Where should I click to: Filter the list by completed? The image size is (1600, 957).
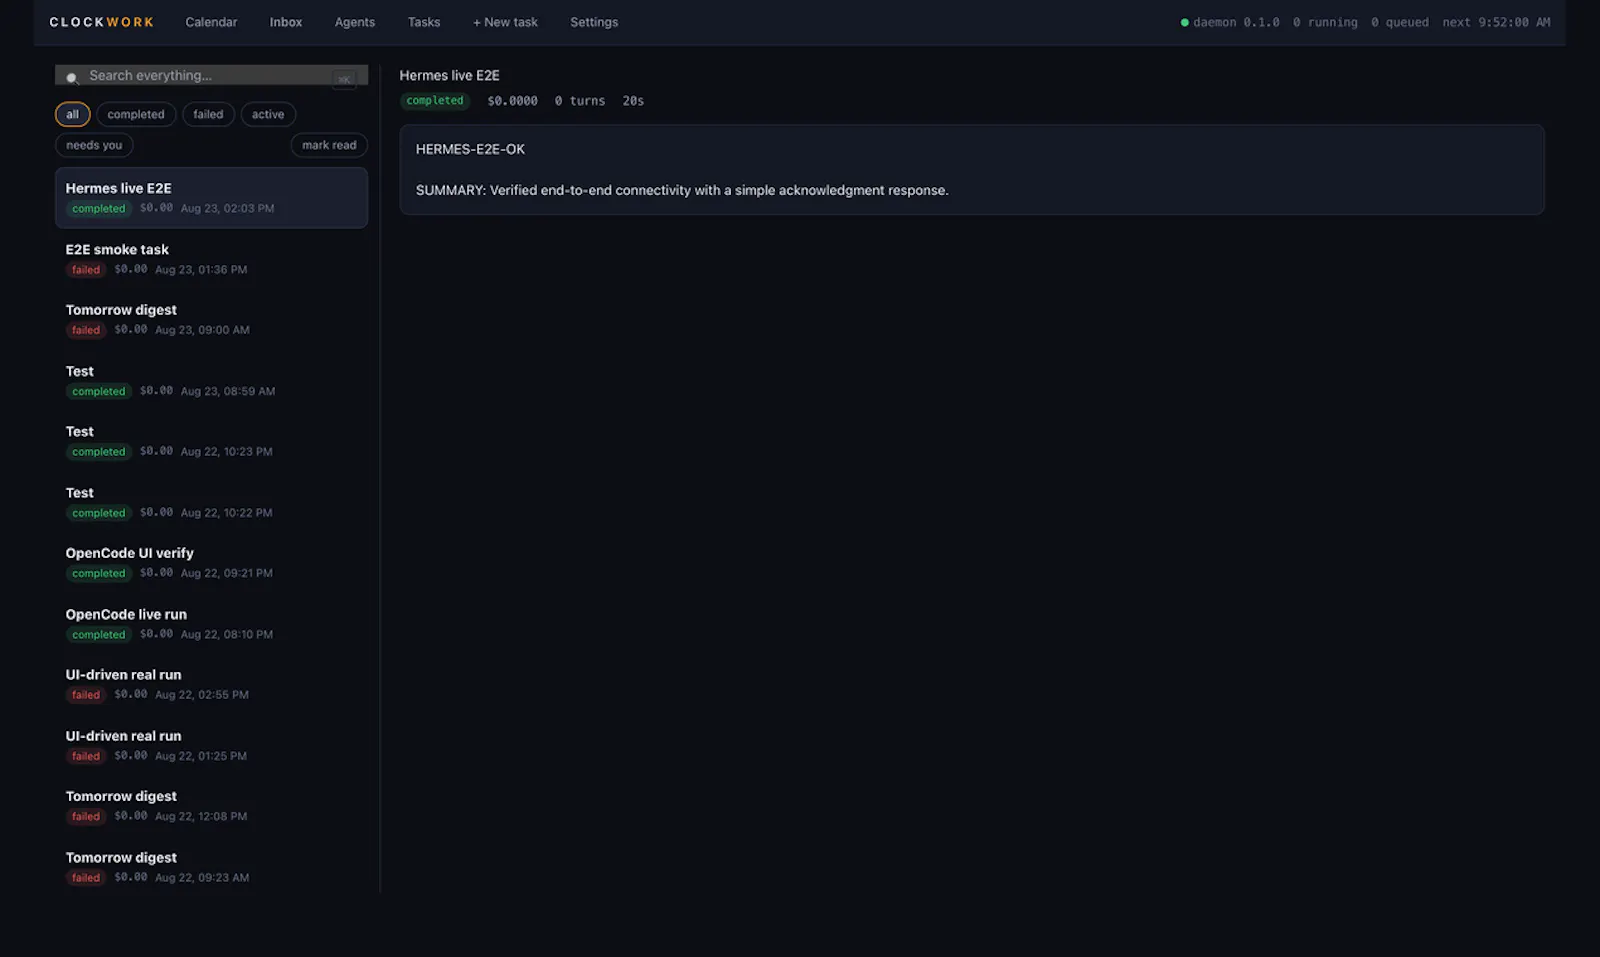click(x=136, y=114)
